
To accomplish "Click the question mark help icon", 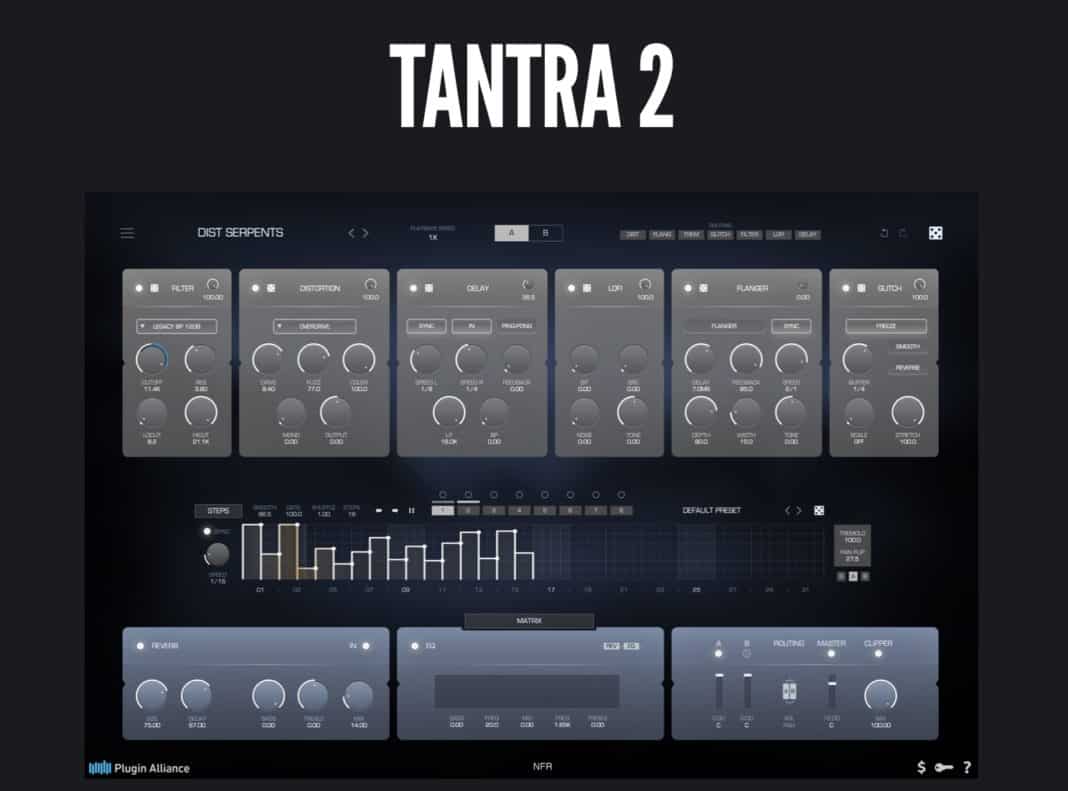I will (967, 767).
